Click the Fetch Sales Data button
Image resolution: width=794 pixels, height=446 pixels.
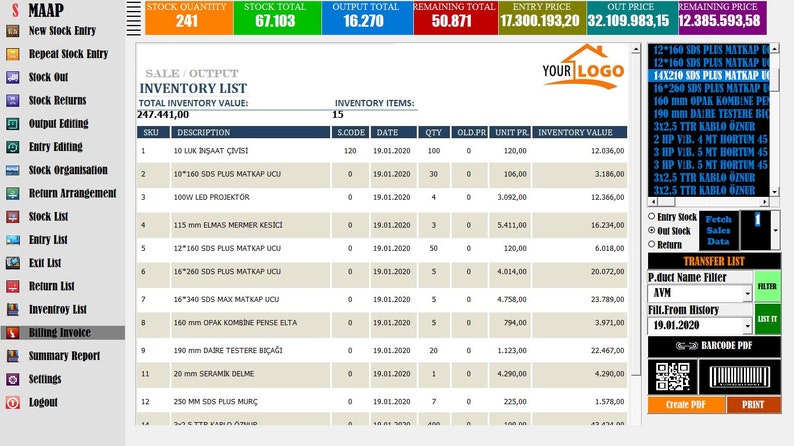(x=718, y=230)
